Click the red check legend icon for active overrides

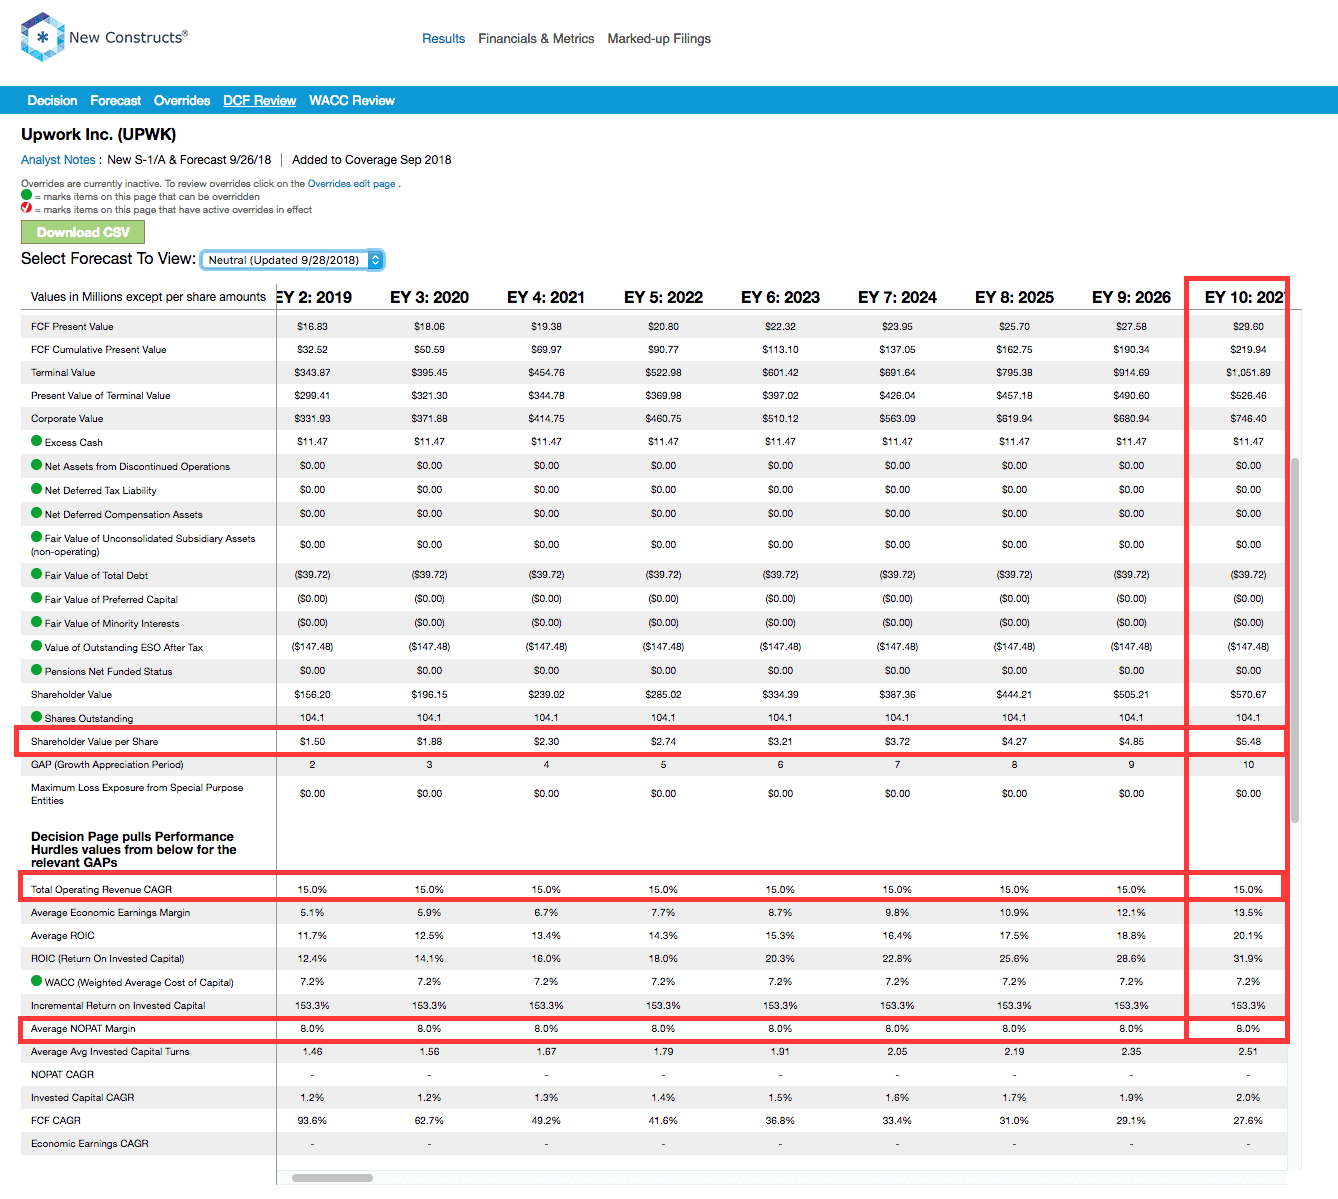click(26, 209)
